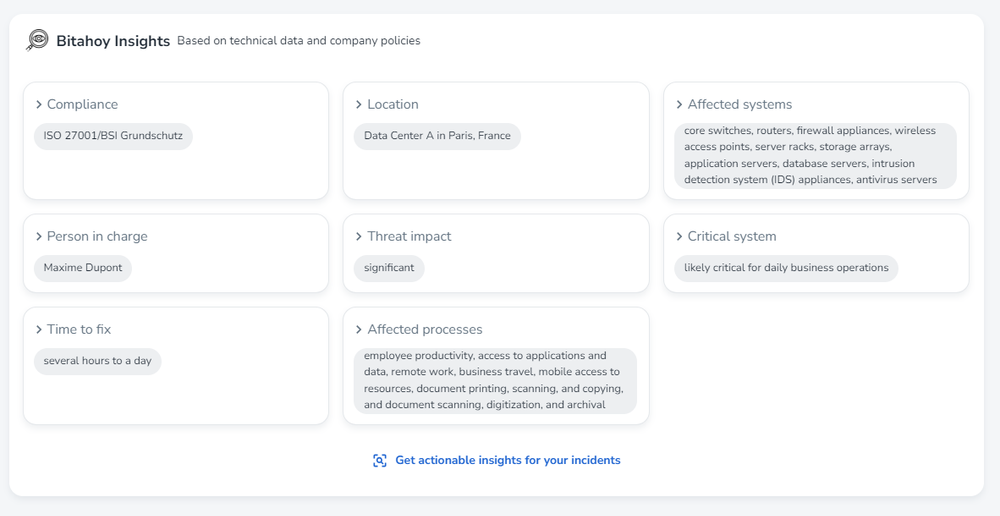Click likely critical for daily business operations
Image resolution: width=1000 pixels, height=516 pixels.
point(786,268)
